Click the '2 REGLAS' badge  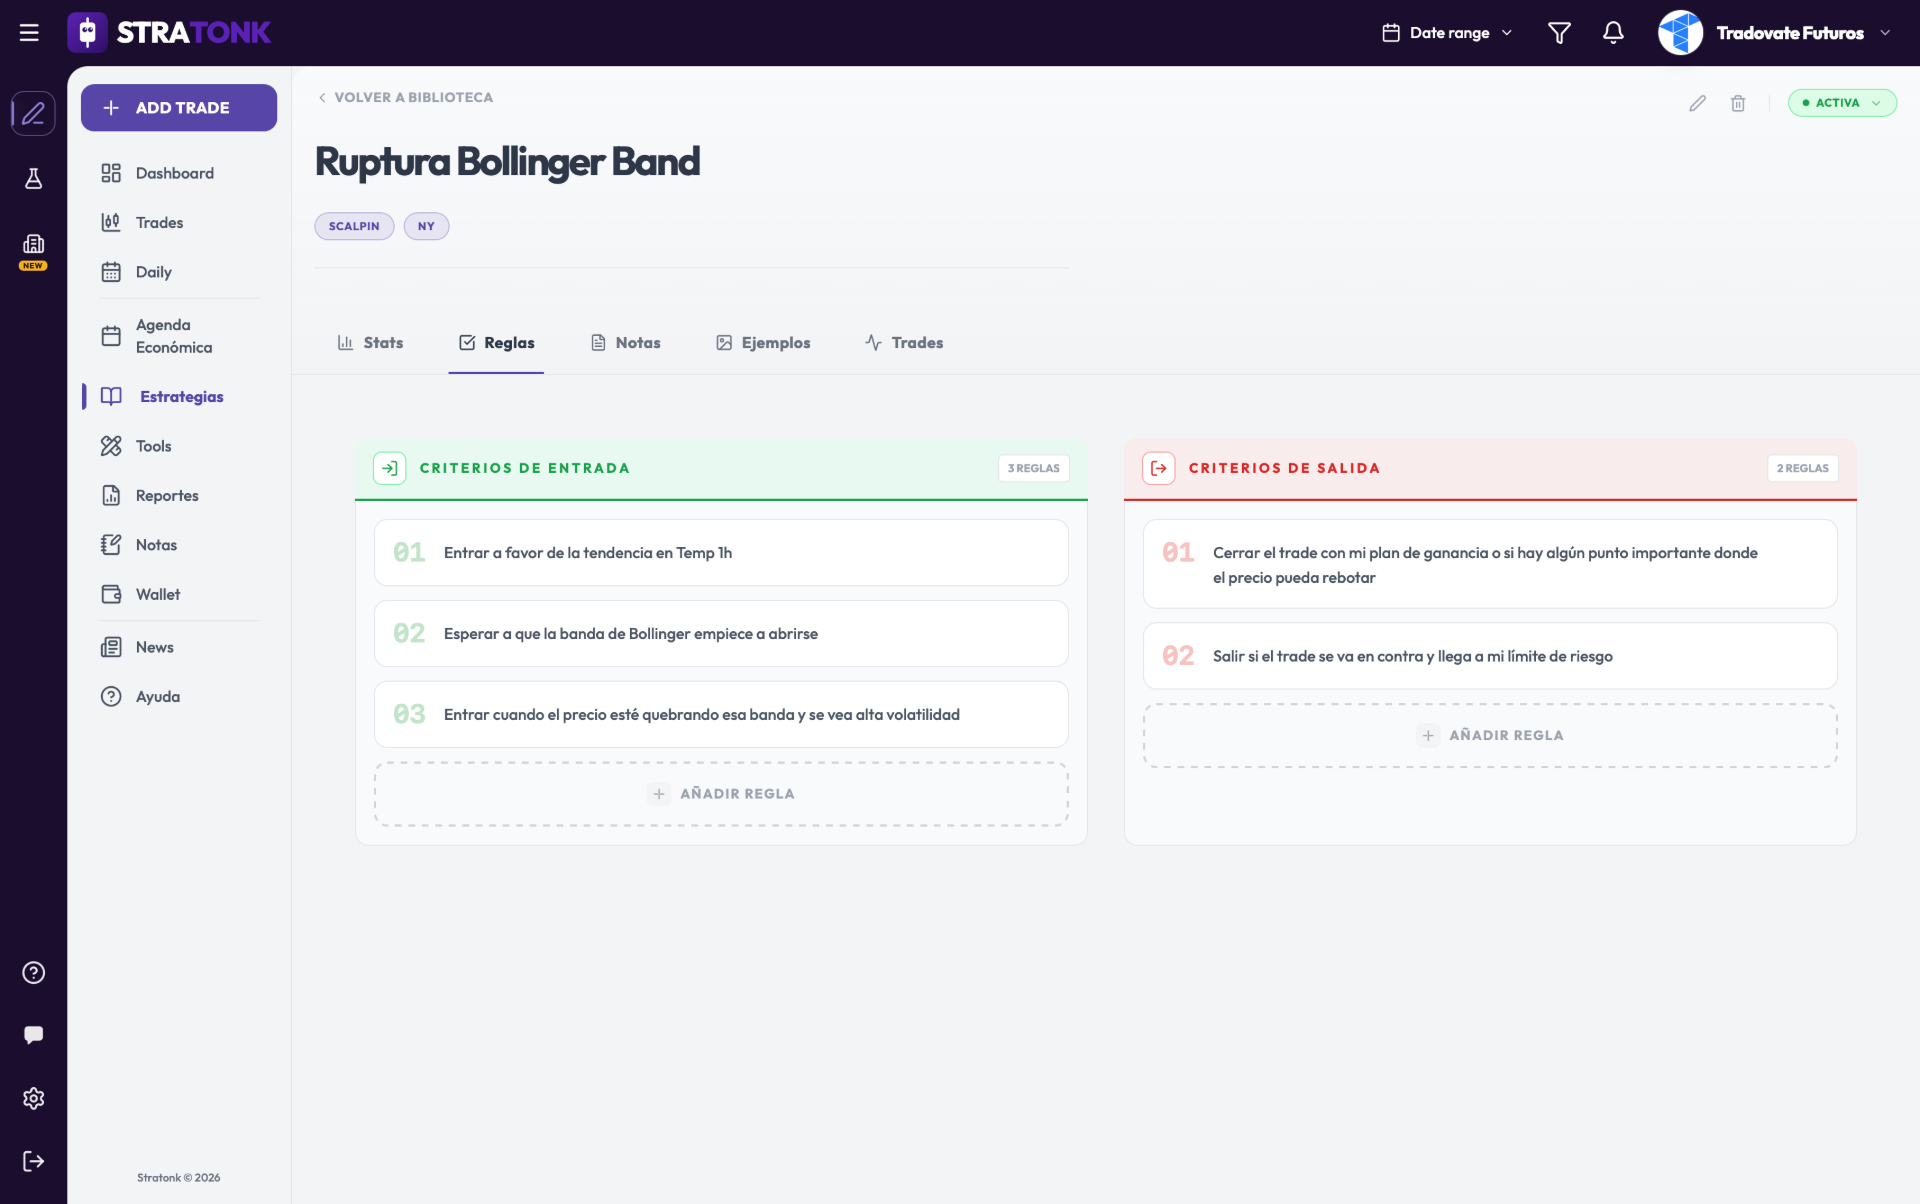coord(1802,468)
